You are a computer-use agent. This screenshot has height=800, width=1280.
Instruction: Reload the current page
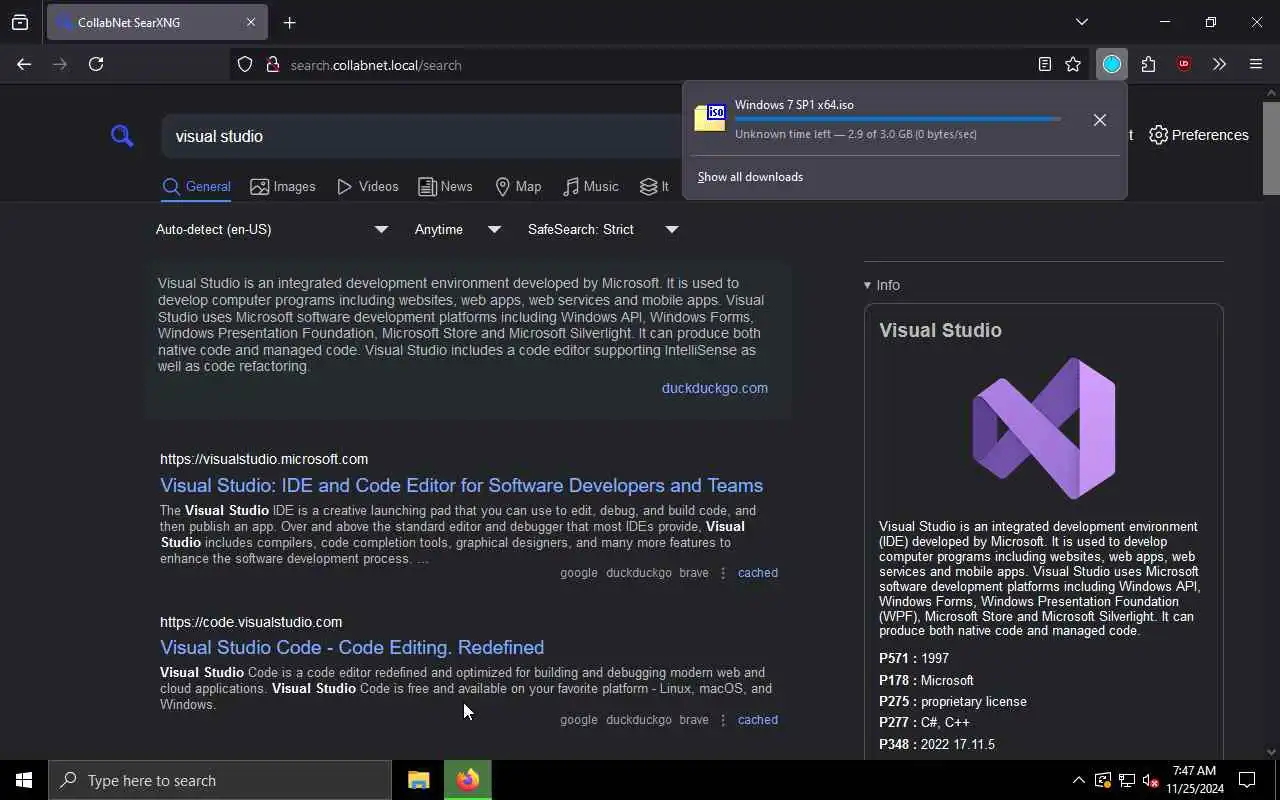[x=96, y=64]
